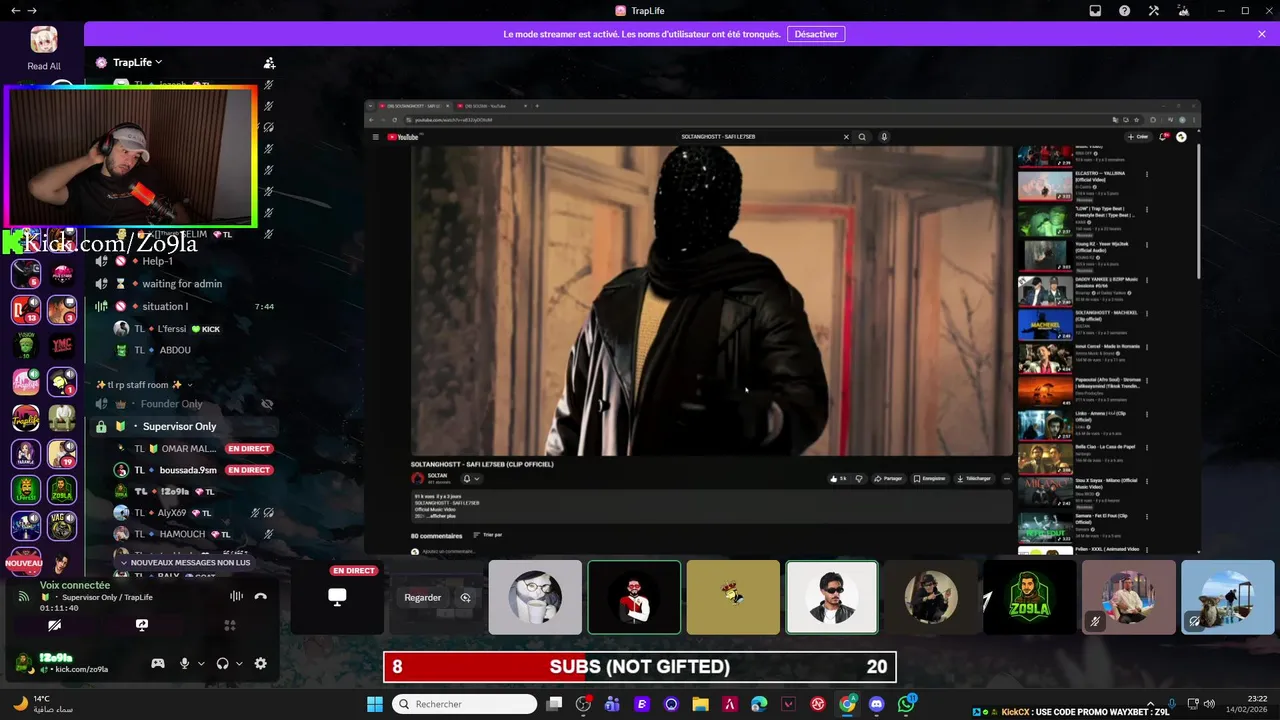Open the ZO9LA server in the server list
The height and width of the screenshot is (720, 1280).
[62, 490]
